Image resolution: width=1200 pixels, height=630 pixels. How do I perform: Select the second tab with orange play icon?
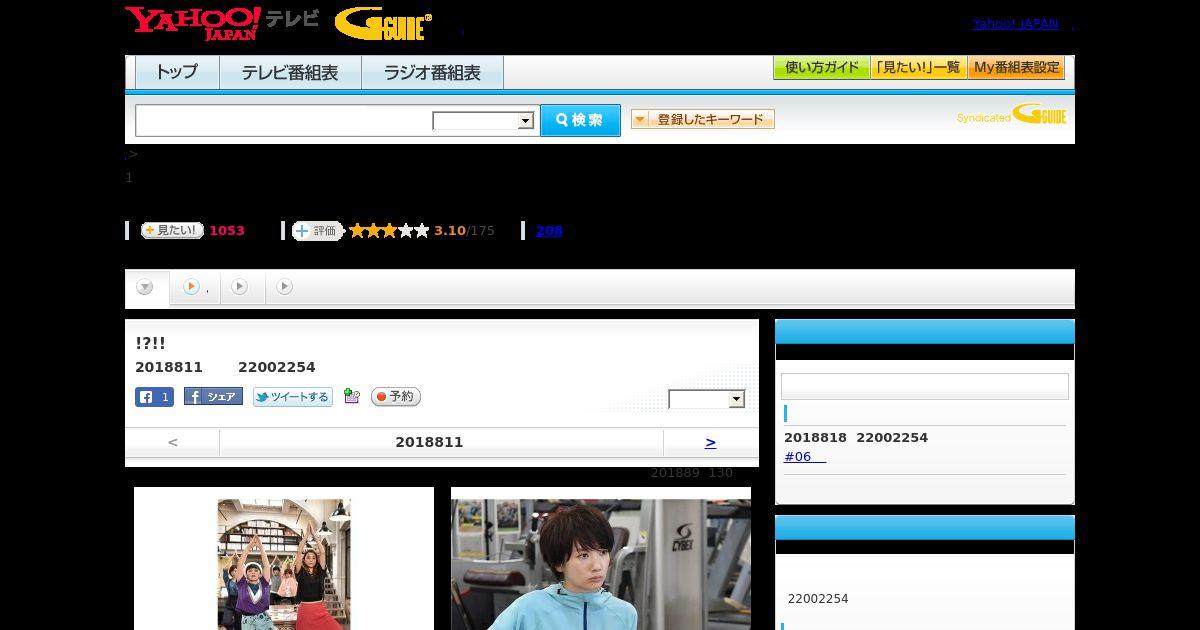pos(195,288)
